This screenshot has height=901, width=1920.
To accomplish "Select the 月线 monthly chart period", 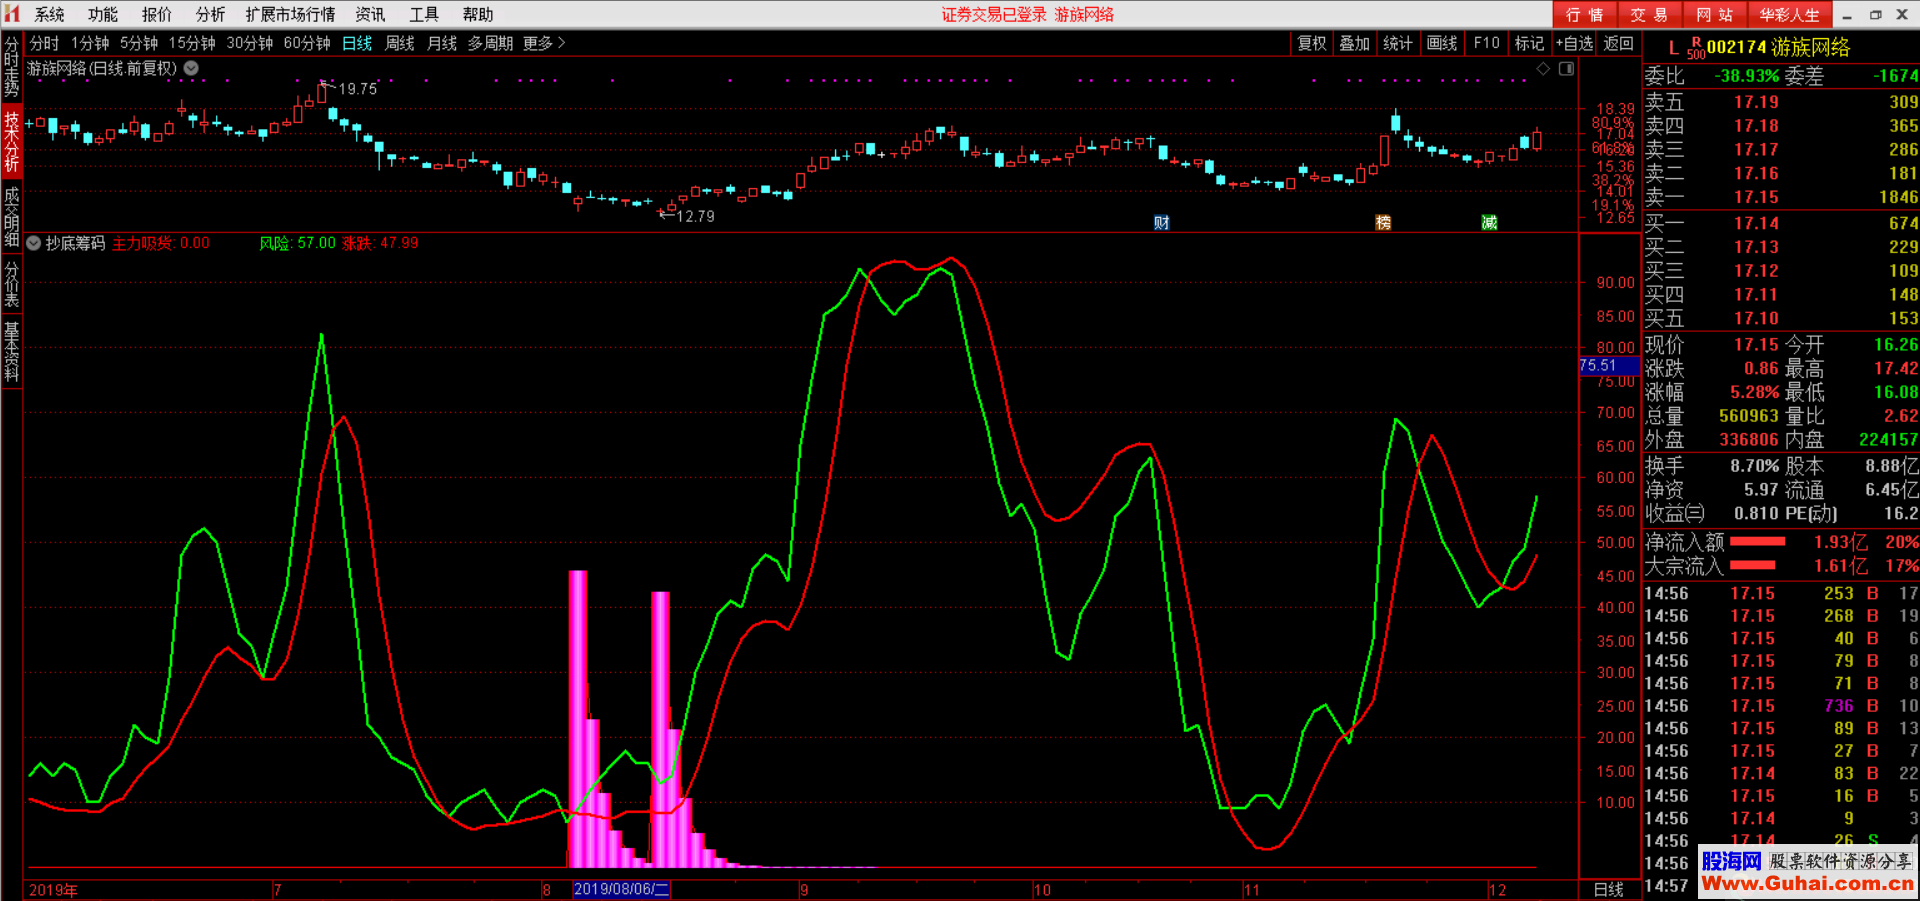I will pos(442,43).
